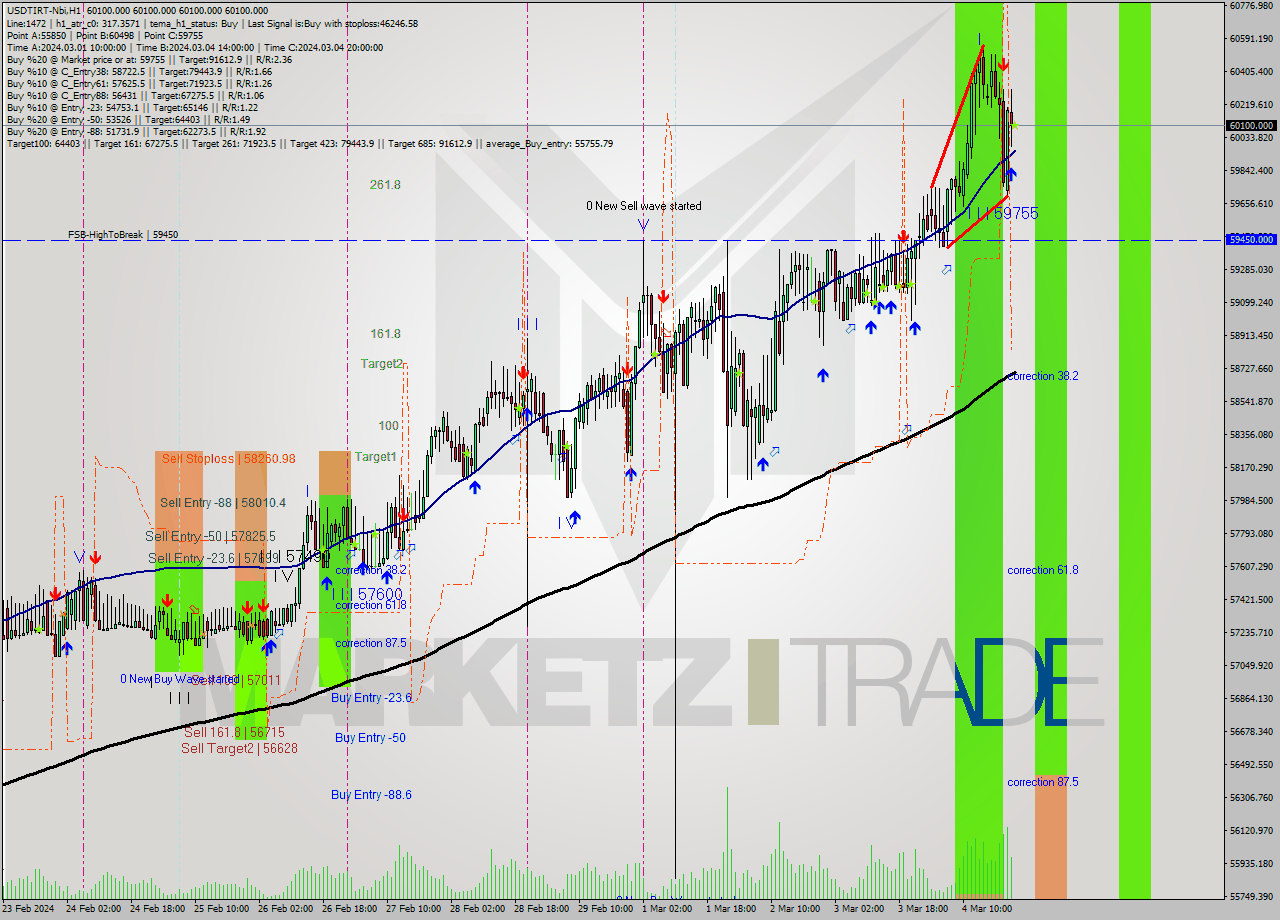1280x920 pixels.
Task: Select the 'Sell Stoploss | 58260.98' label
Action: point(229,458)
